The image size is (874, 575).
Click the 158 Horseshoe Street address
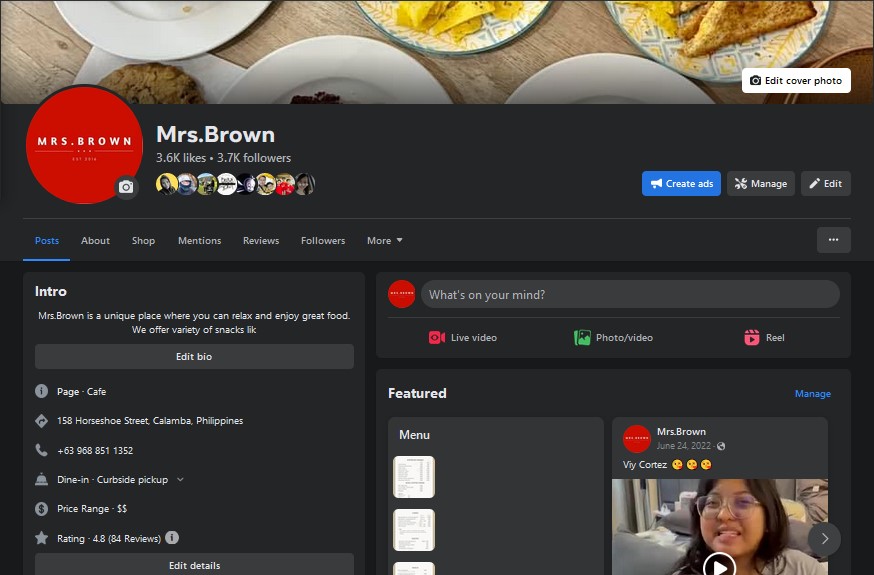click(x=150, y=421)
